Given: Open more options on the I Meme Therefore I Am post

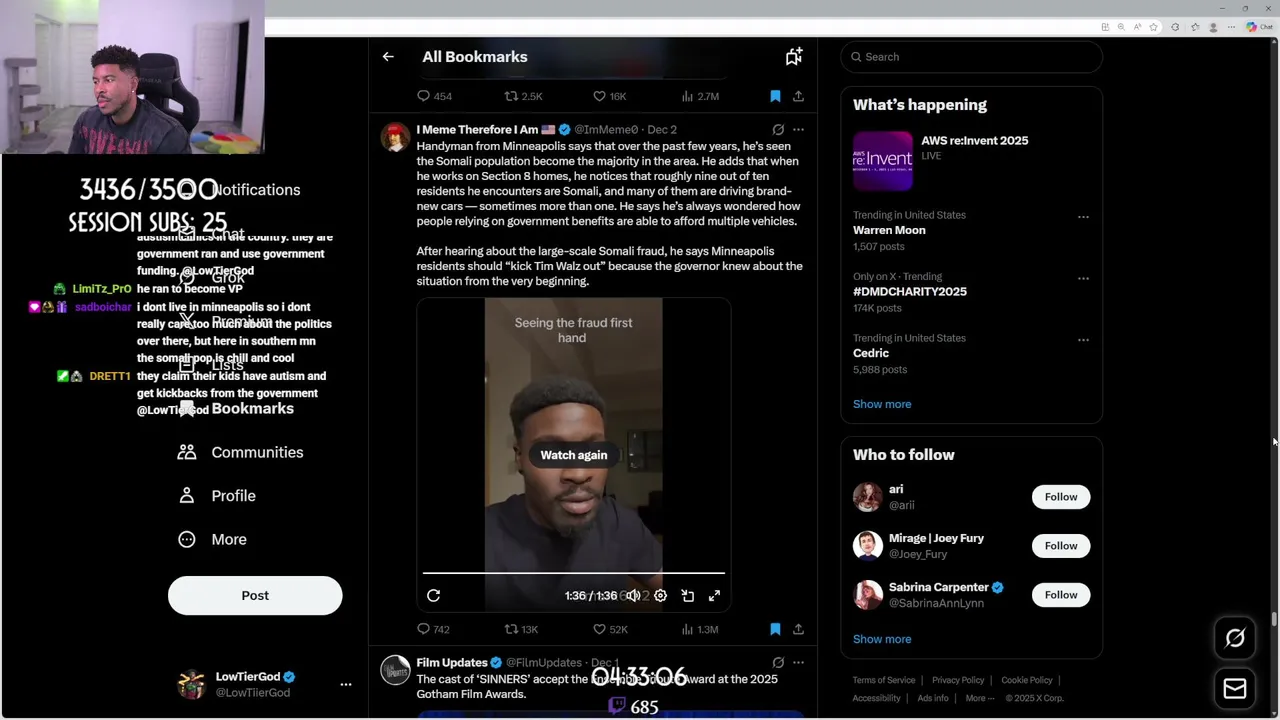Looking at the screenshot, I should (798, 129).
